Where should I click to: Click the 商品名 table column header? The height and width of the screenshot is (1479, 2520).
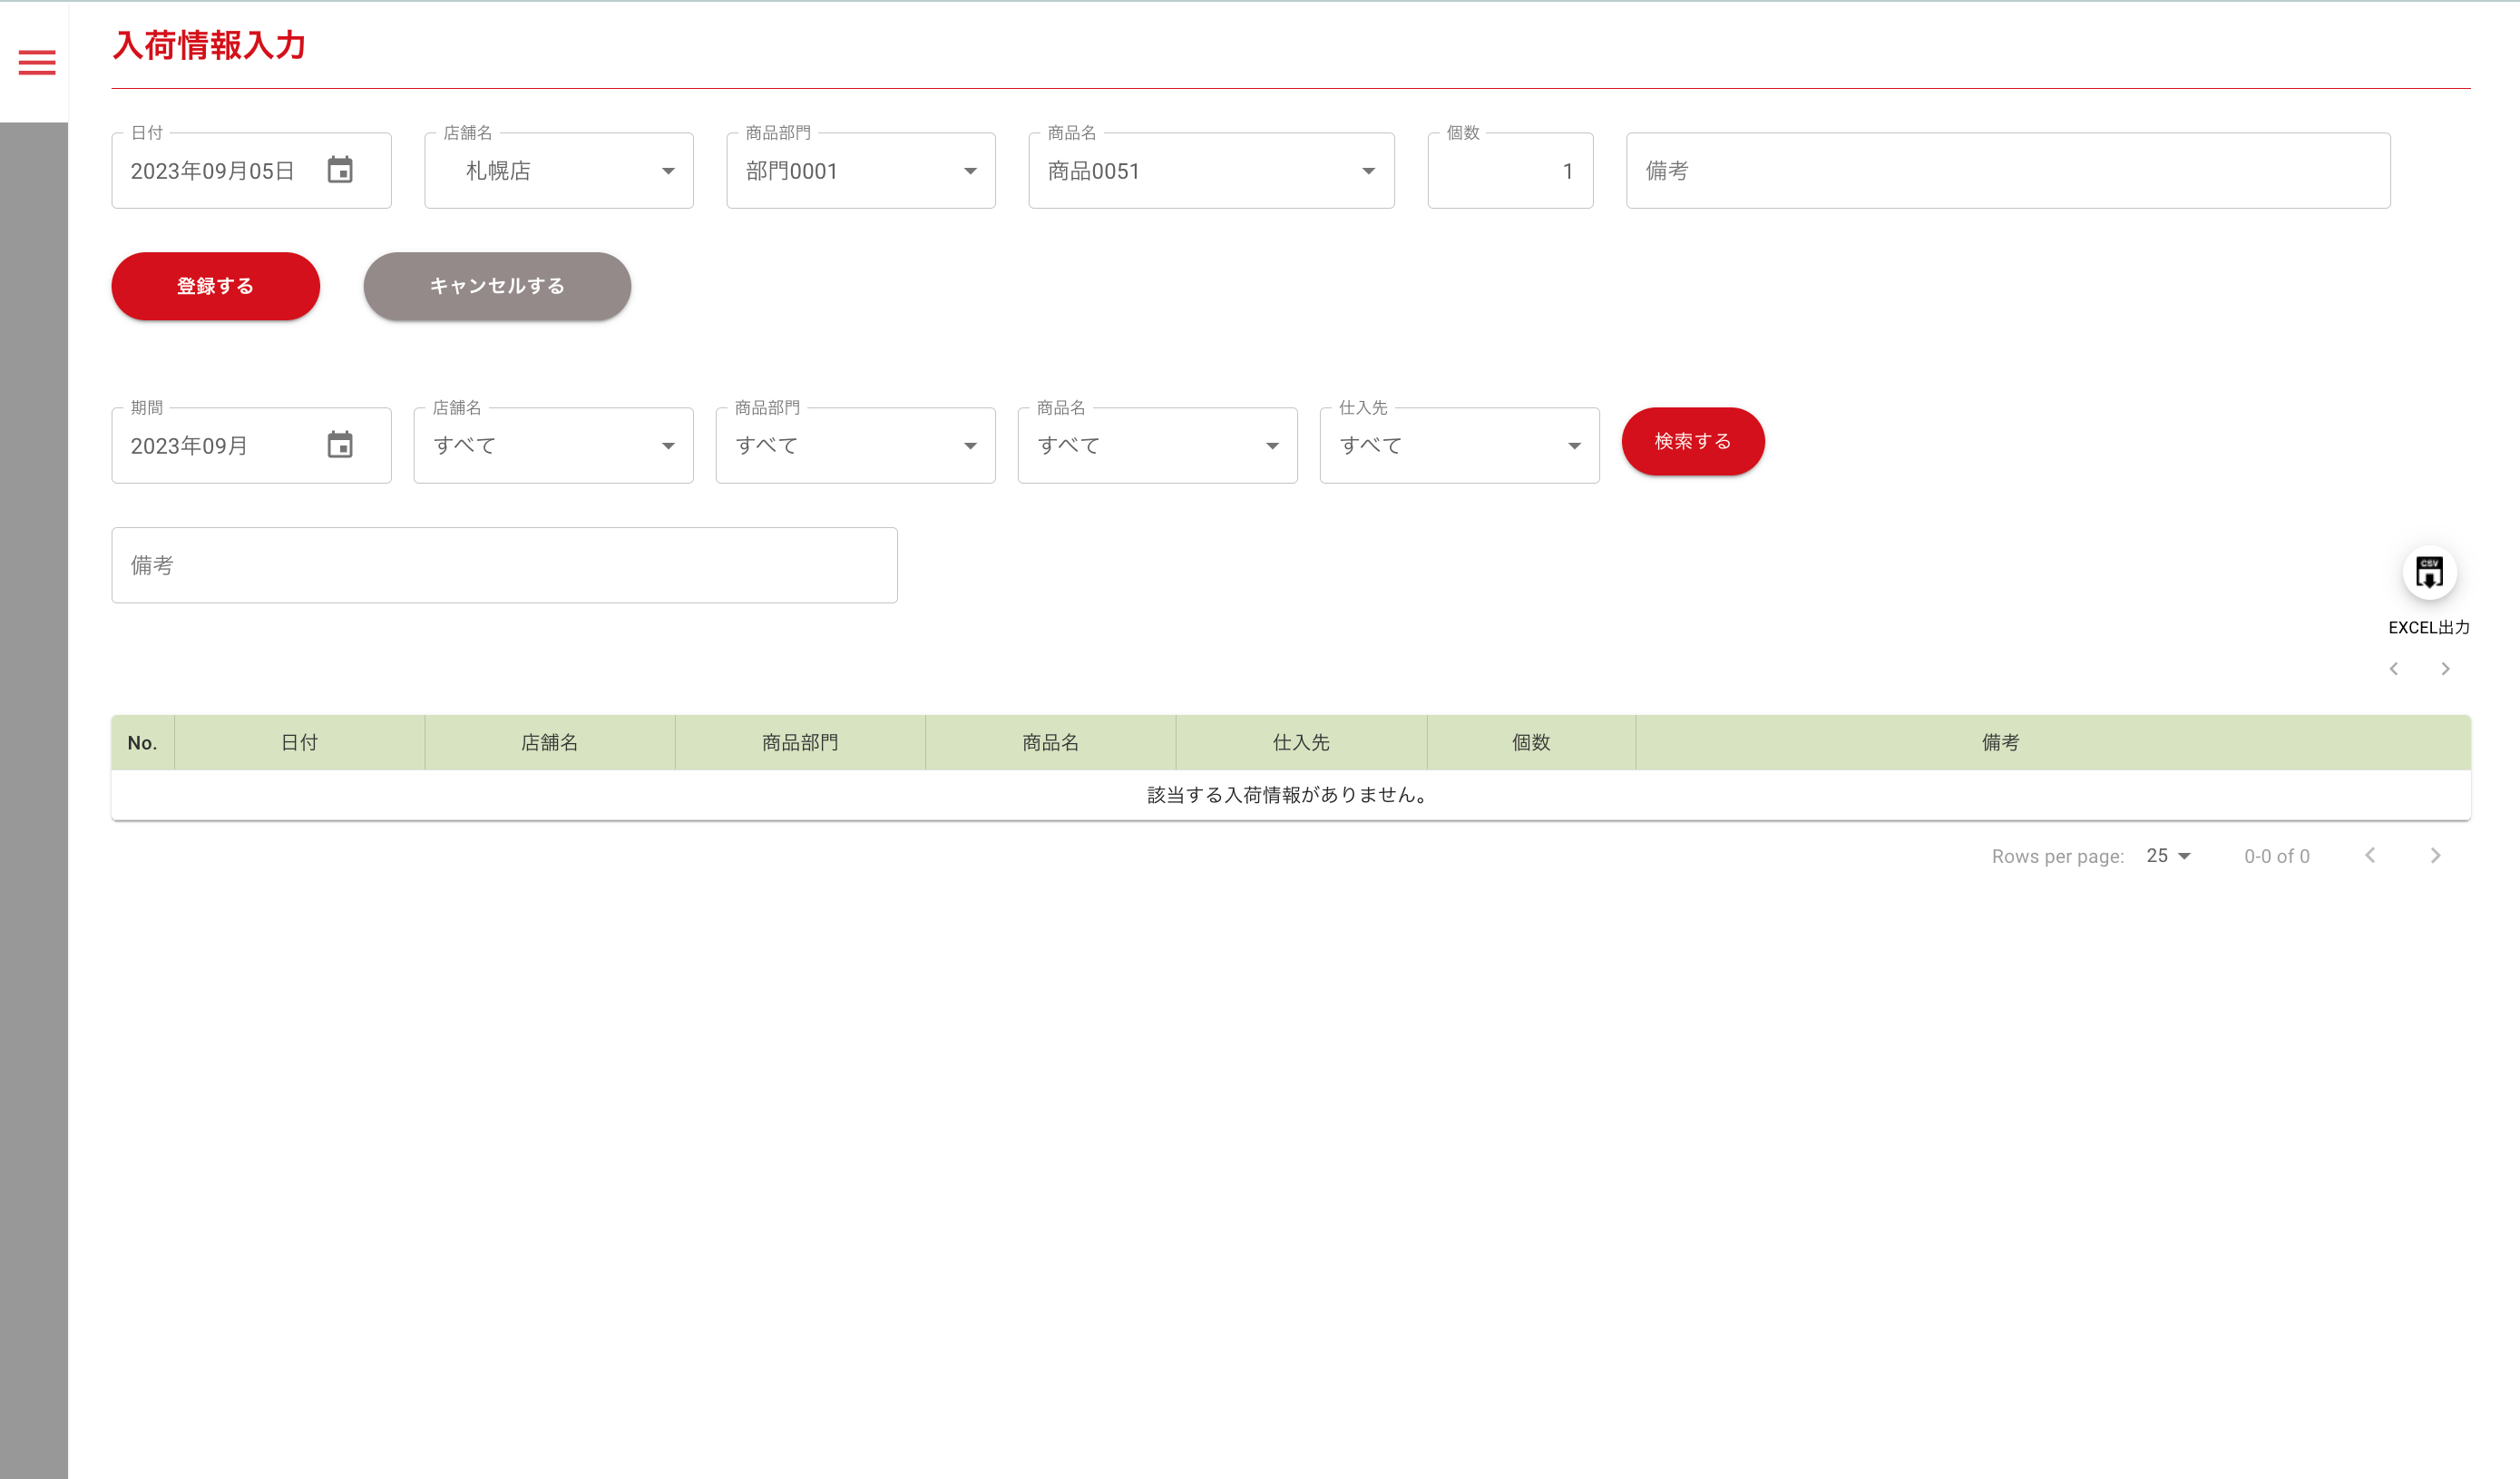[1050, 742]
